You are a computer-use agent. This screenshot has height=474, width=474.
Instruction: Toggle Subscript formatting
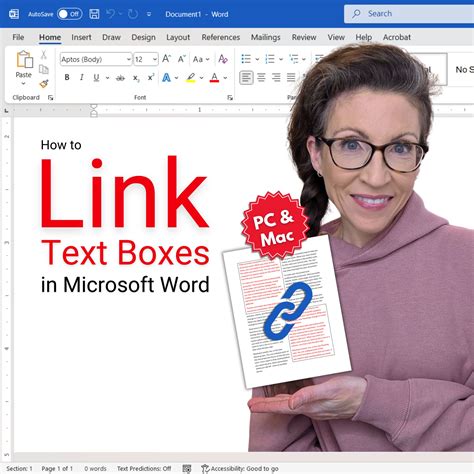click(x=136, y=78)
